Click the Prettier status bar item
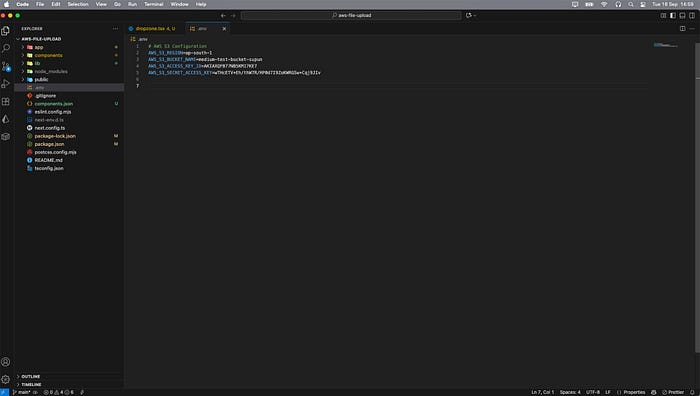 point(673,392)
